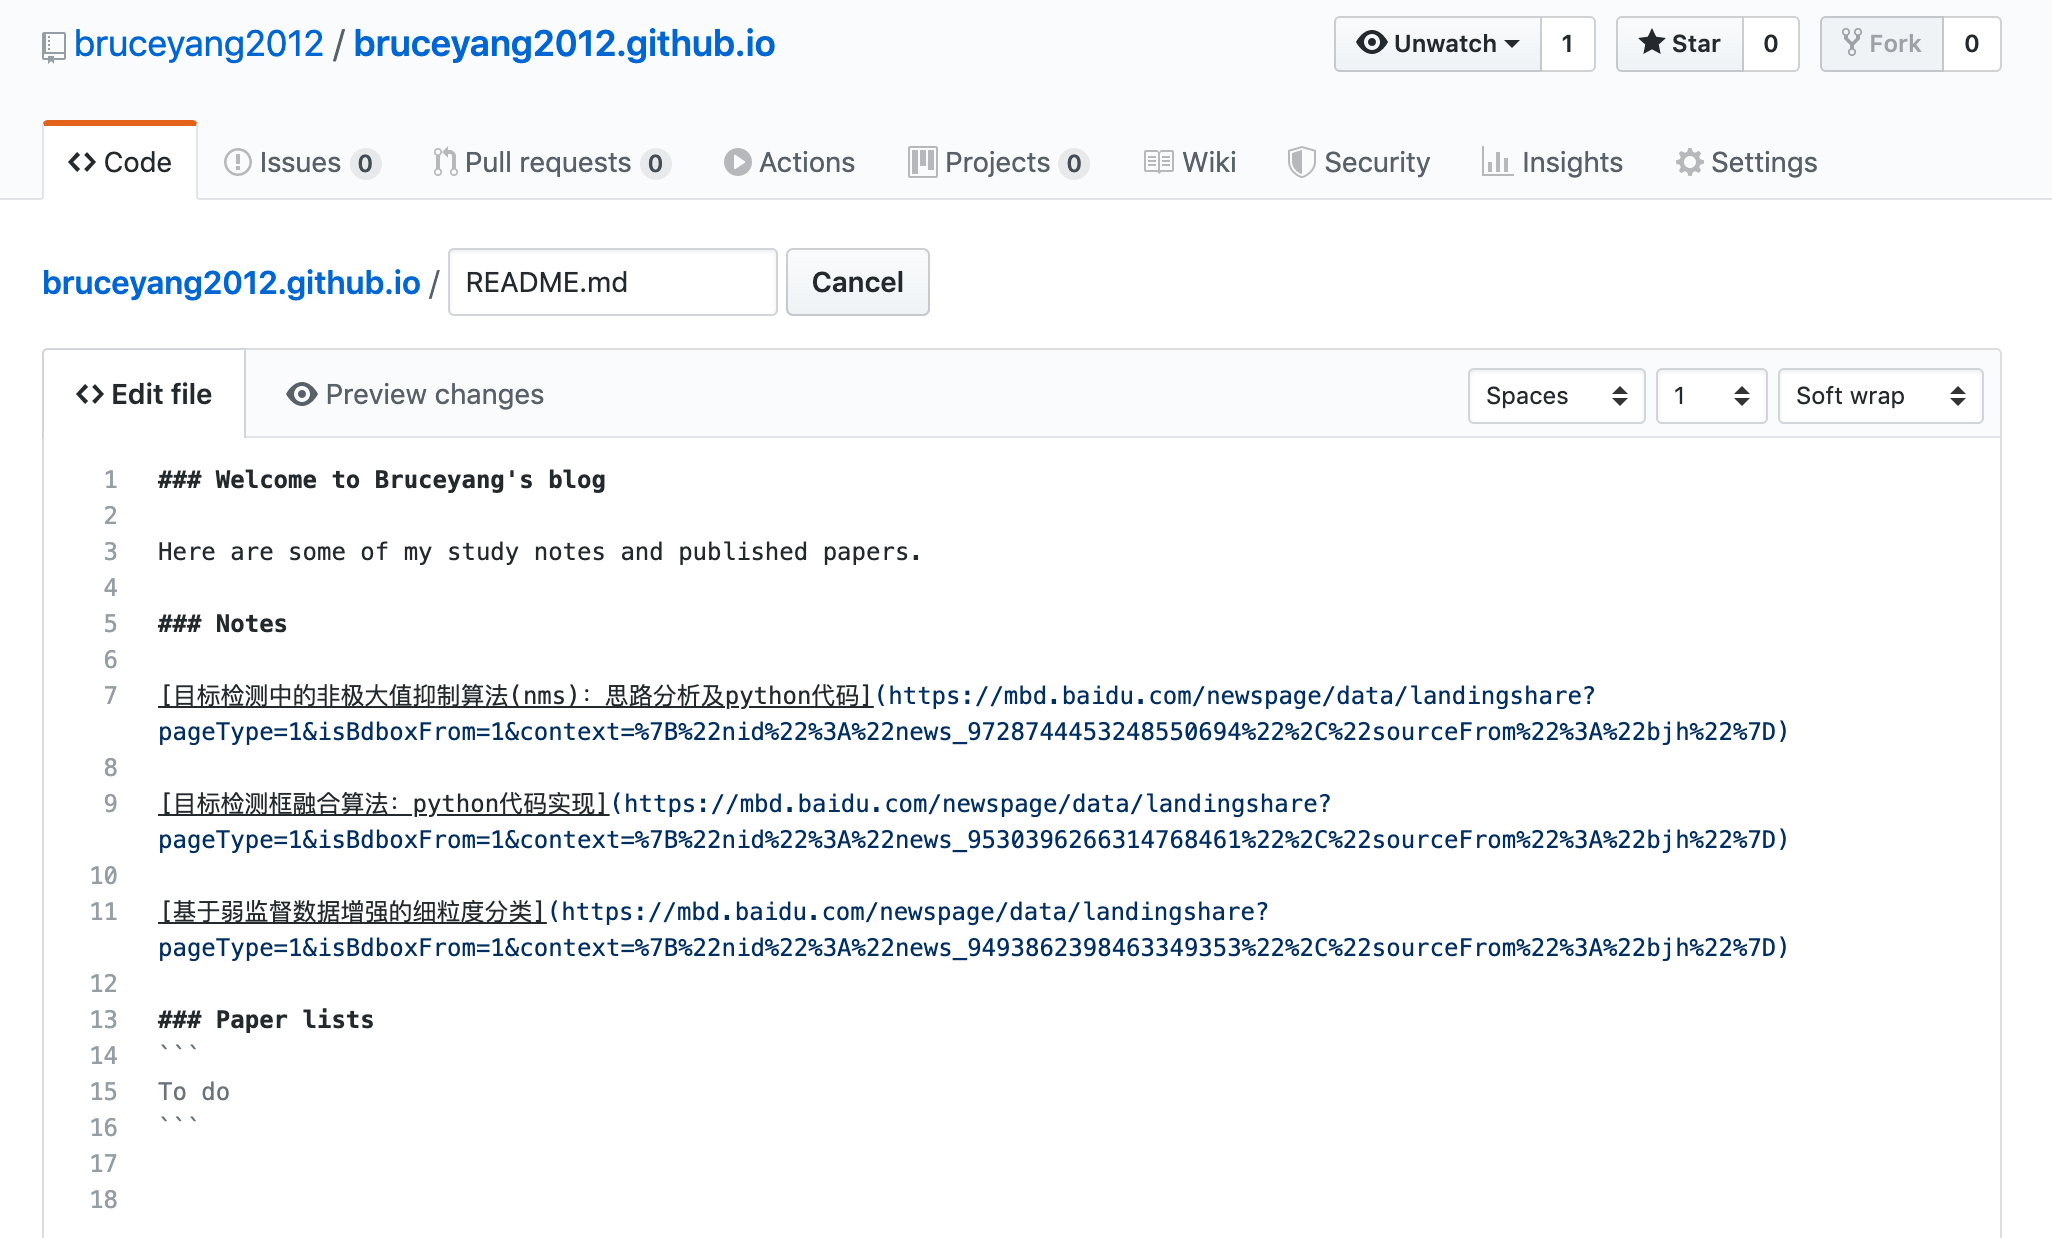Click the Edit file brackets icon

pyautogui.click(x=90, y=394)
